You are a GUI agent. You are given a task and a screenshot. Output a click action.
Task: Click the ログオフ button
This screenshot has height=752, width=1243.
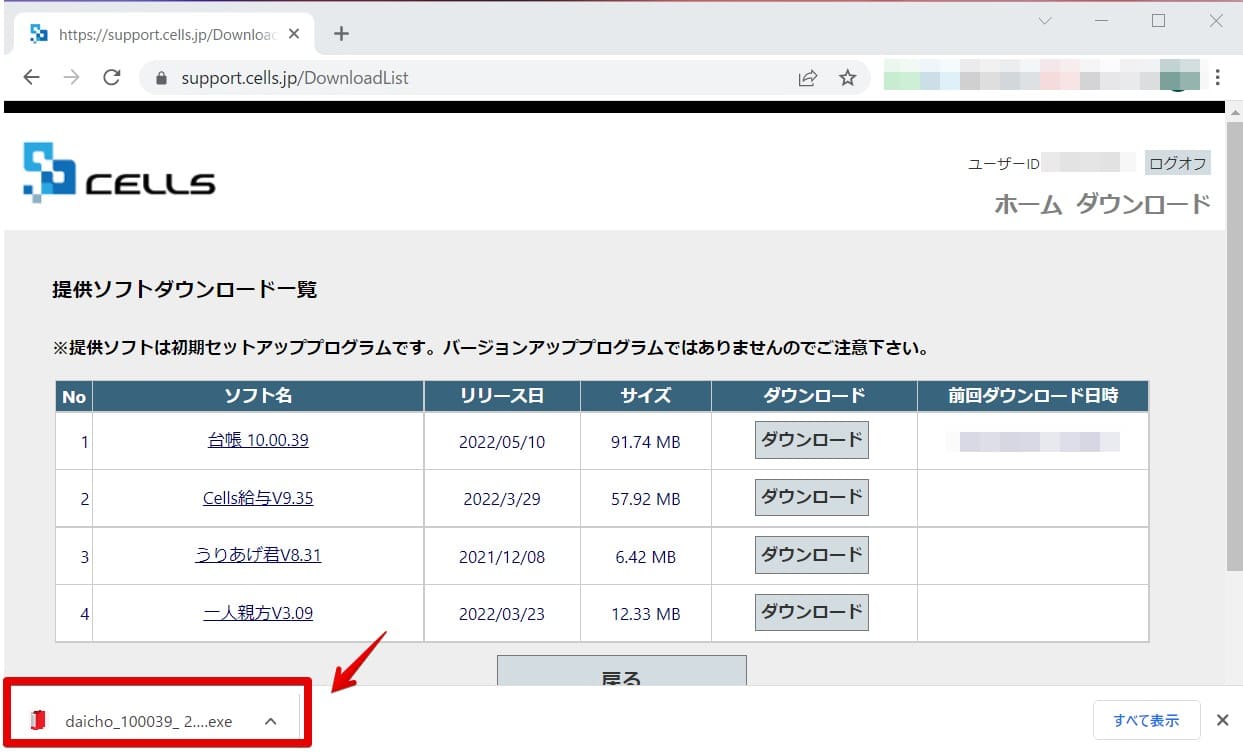tap(1178, 163)
